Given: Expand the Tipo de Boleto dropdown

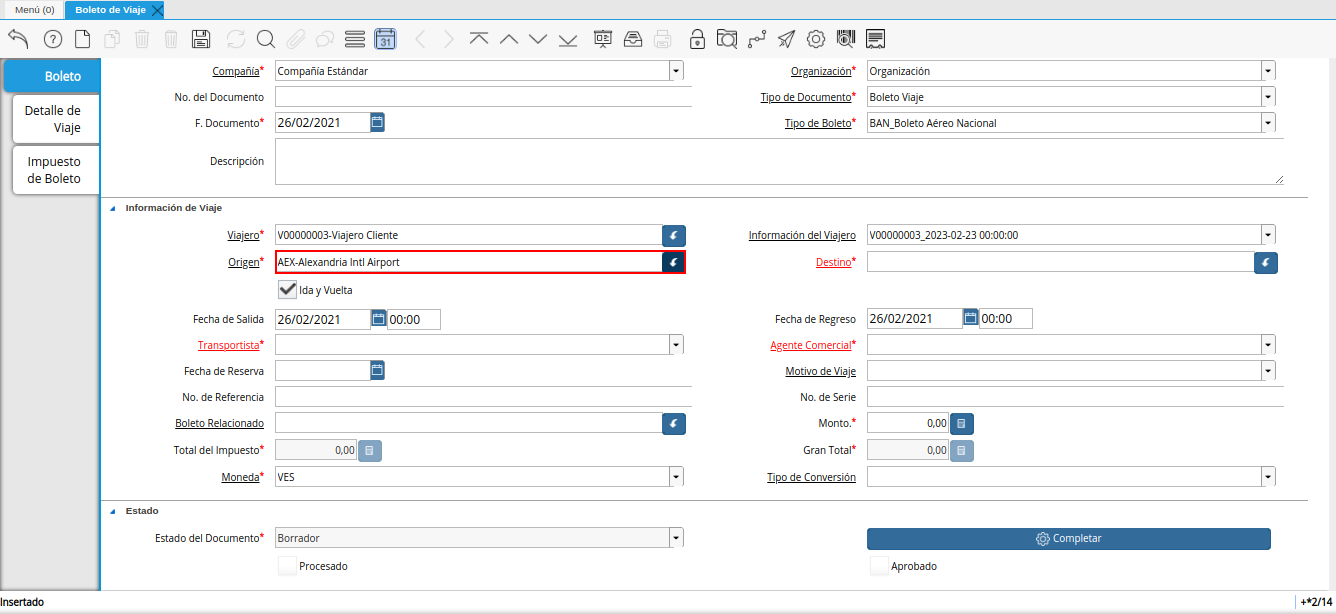Looking at the screenshot, I should pos(1268,123).
